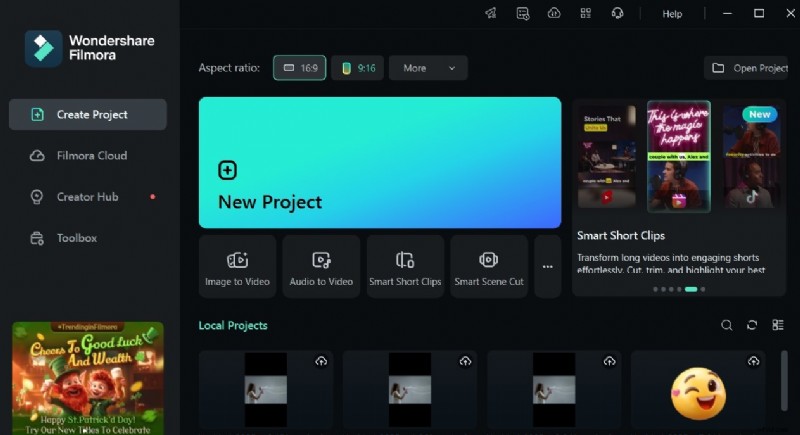Search local projects with the magnifier icon
Image resolution: width=800 pixels, height=435 pixels.
click(727, 325)
